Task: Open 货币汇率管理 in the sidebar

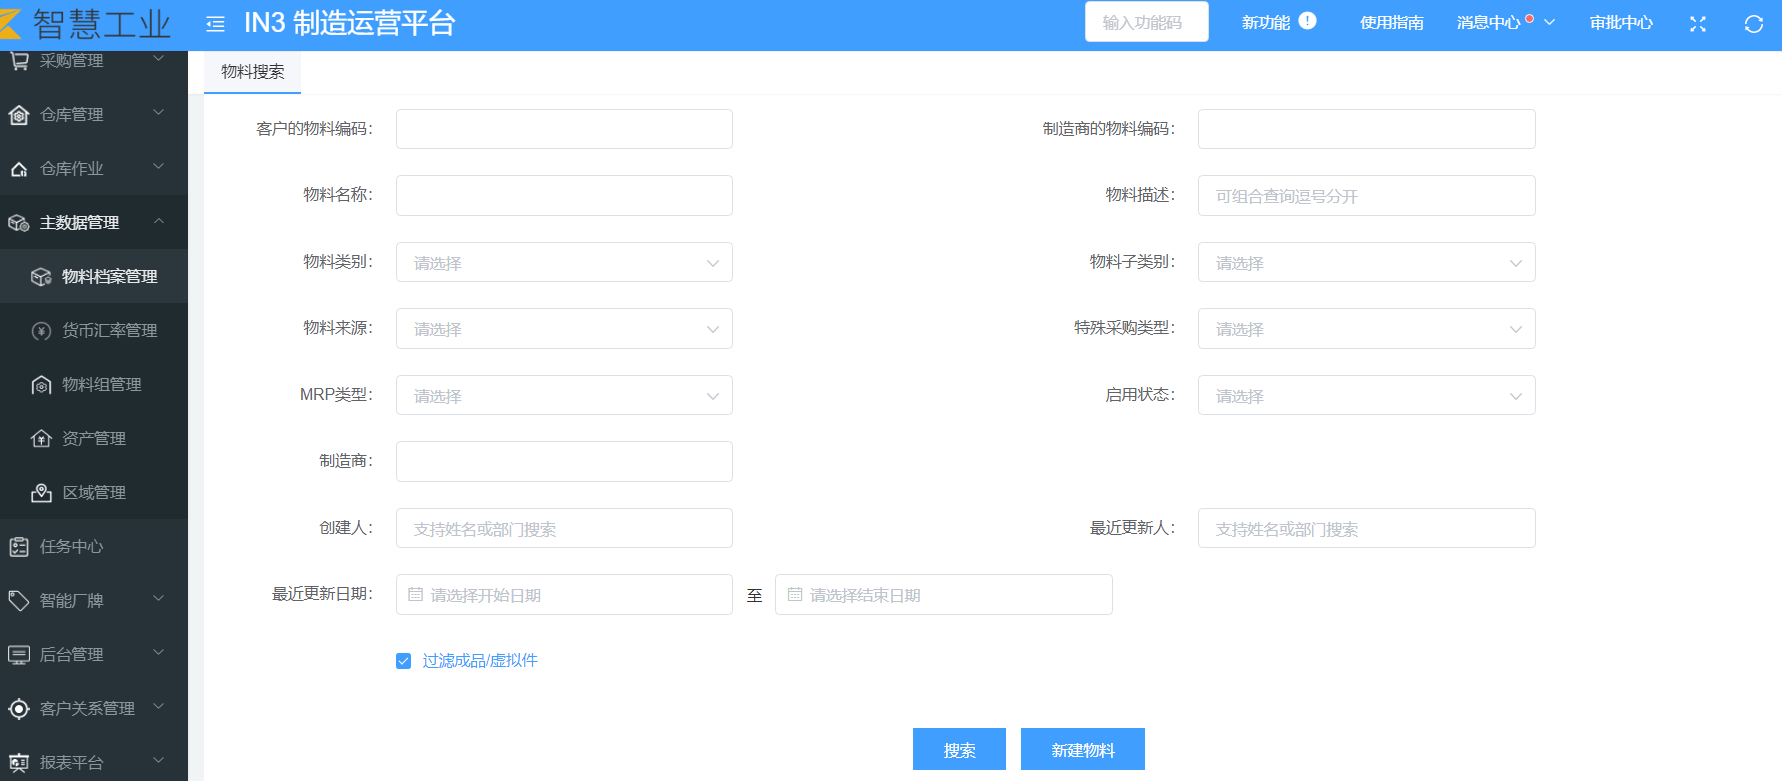Action: point(109,331)
